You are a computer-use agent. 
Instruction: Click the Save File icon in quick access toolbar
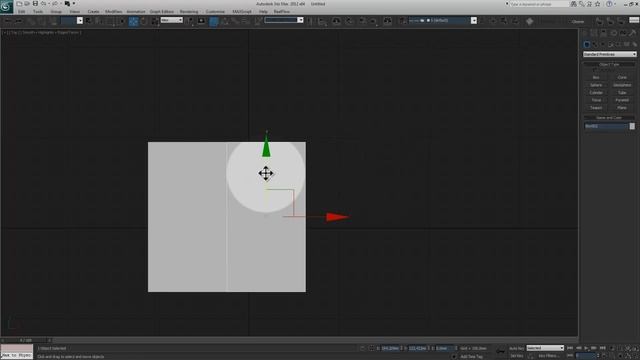pos(35,4)
